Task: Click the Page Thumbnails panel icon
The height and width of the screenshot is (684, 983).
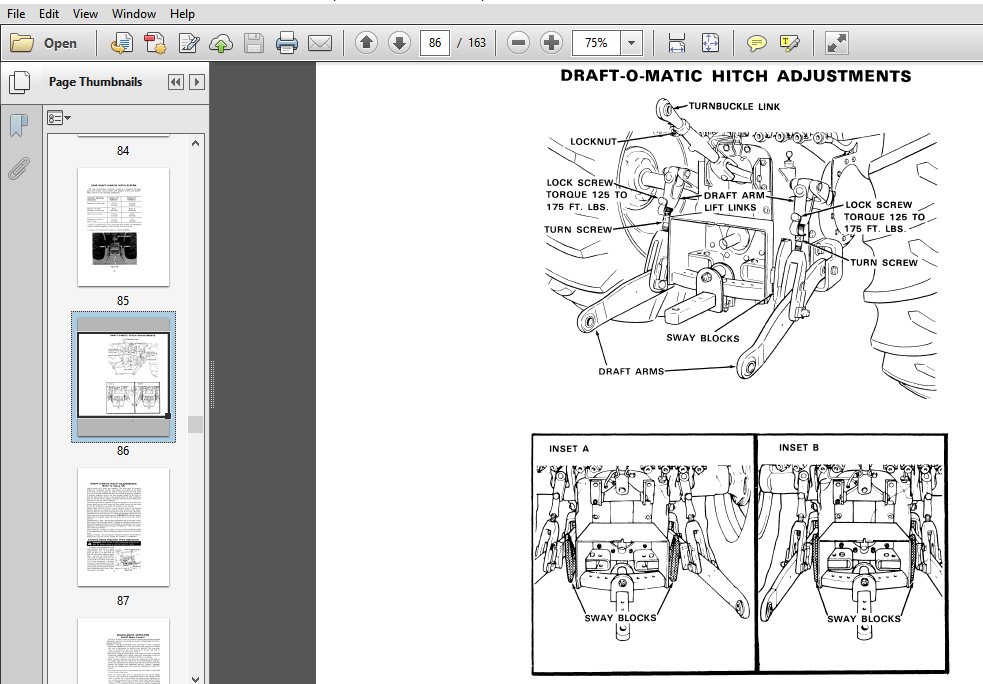Action: click(19, 82)
